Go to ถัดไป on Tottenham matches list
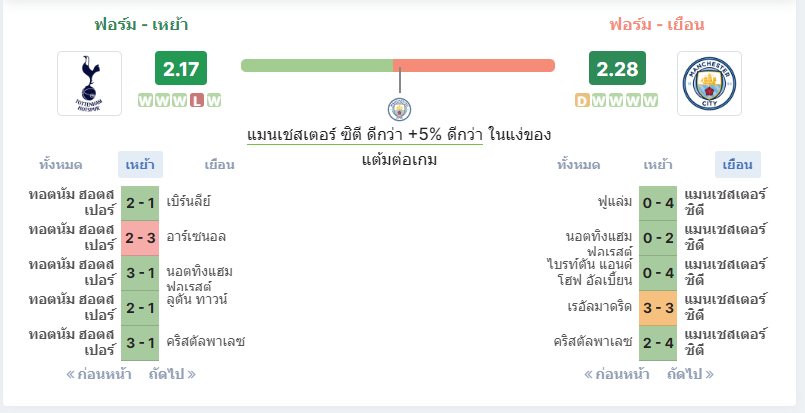The height and width of the screenshot is (413, 805). pos(172,374)
